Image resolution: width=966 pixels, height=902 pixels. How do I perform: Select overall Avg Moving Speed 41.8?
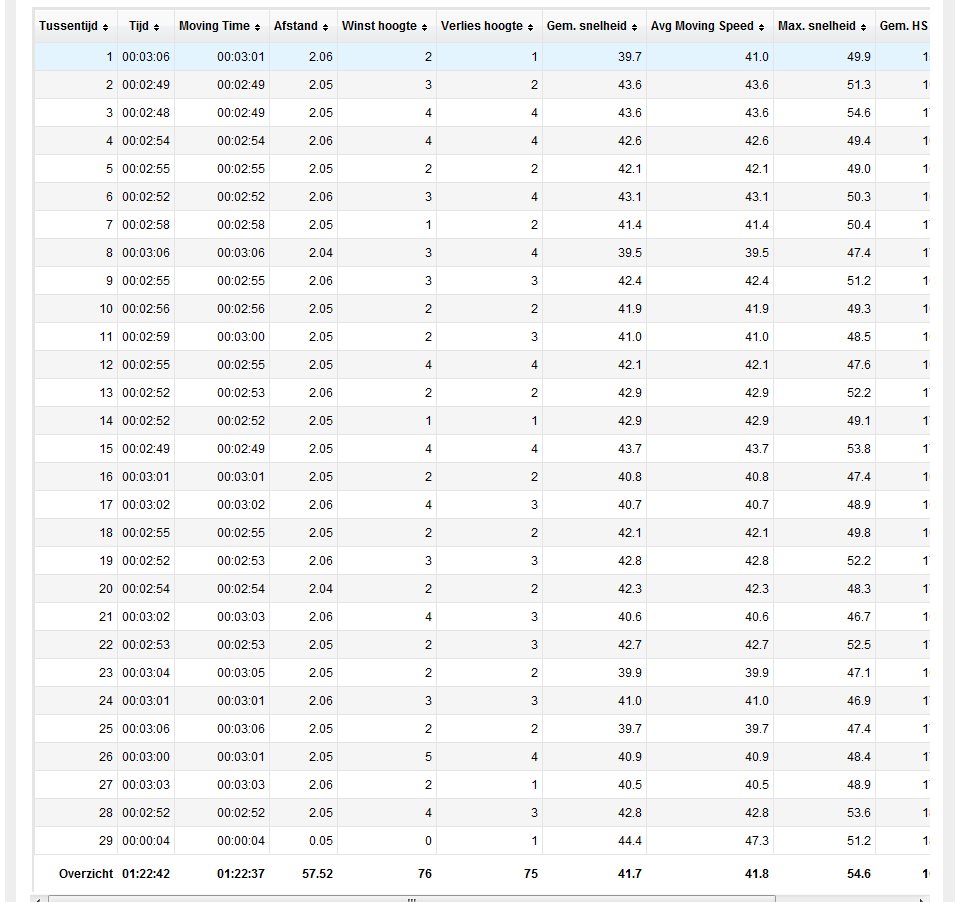pos(757,874)
